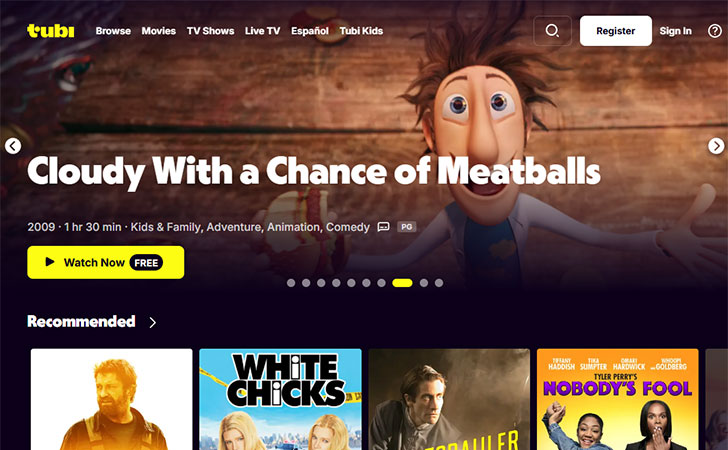Click the play icon in Watch Now
The height and width of the screenshot is (450, 728).
pyautogui.click(x=50, y=262)
